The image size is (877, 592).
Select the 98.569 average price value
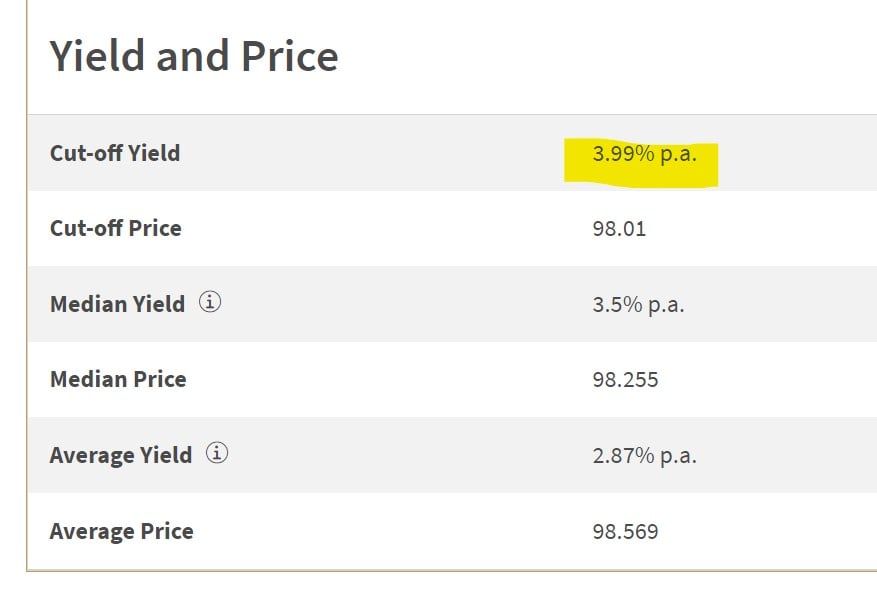click(x=625, y=532)
